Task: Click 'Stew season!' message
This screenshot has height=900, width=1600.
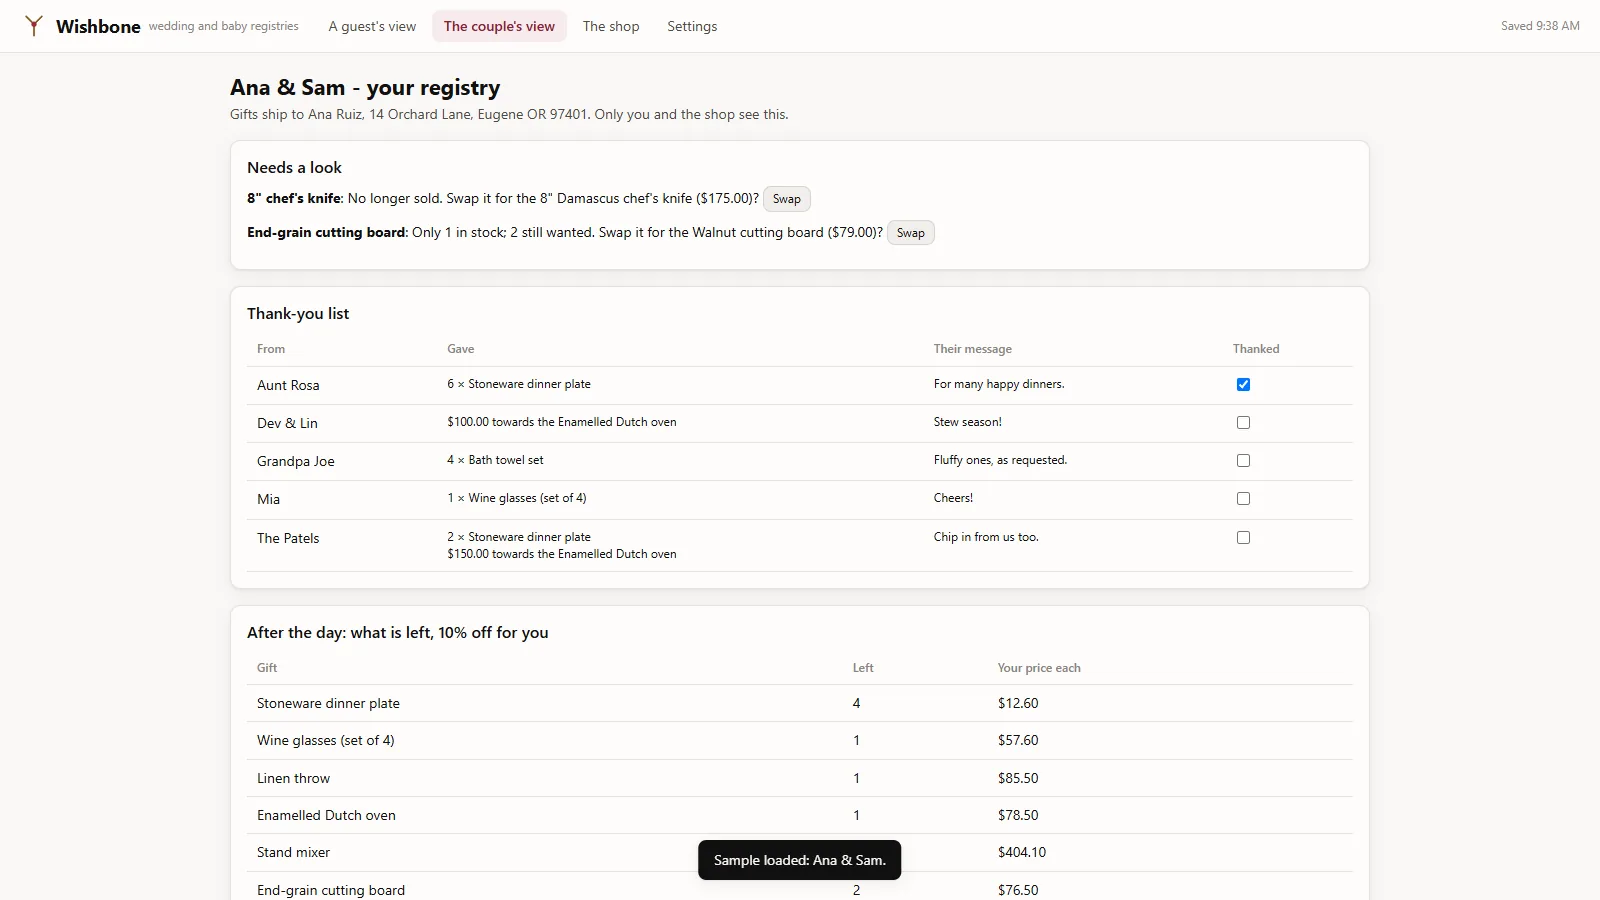Action: pyautogui.click(x=967, y=422)
